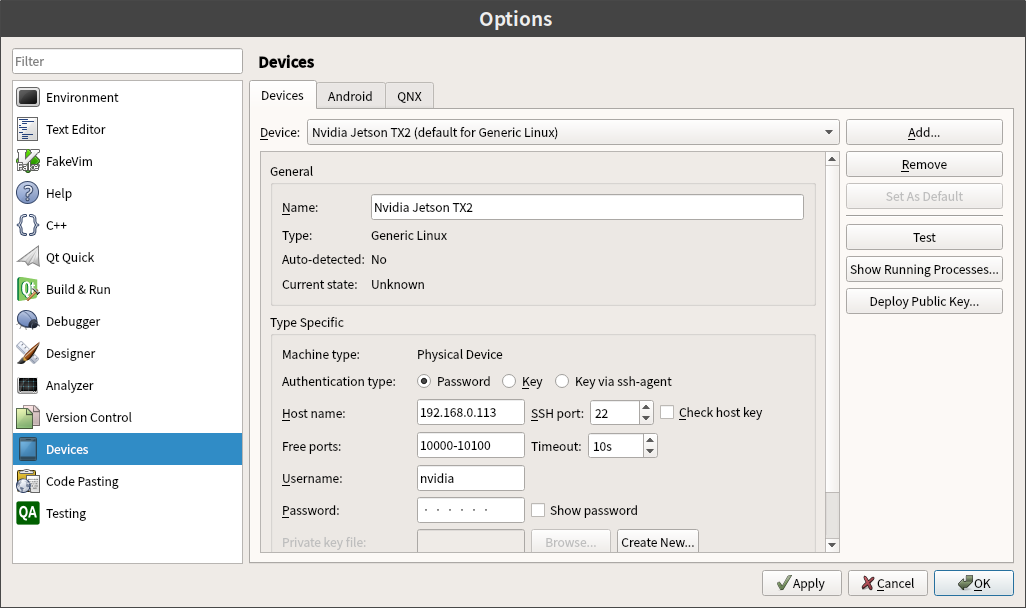Click the Add... button

(x=924, y=132)
